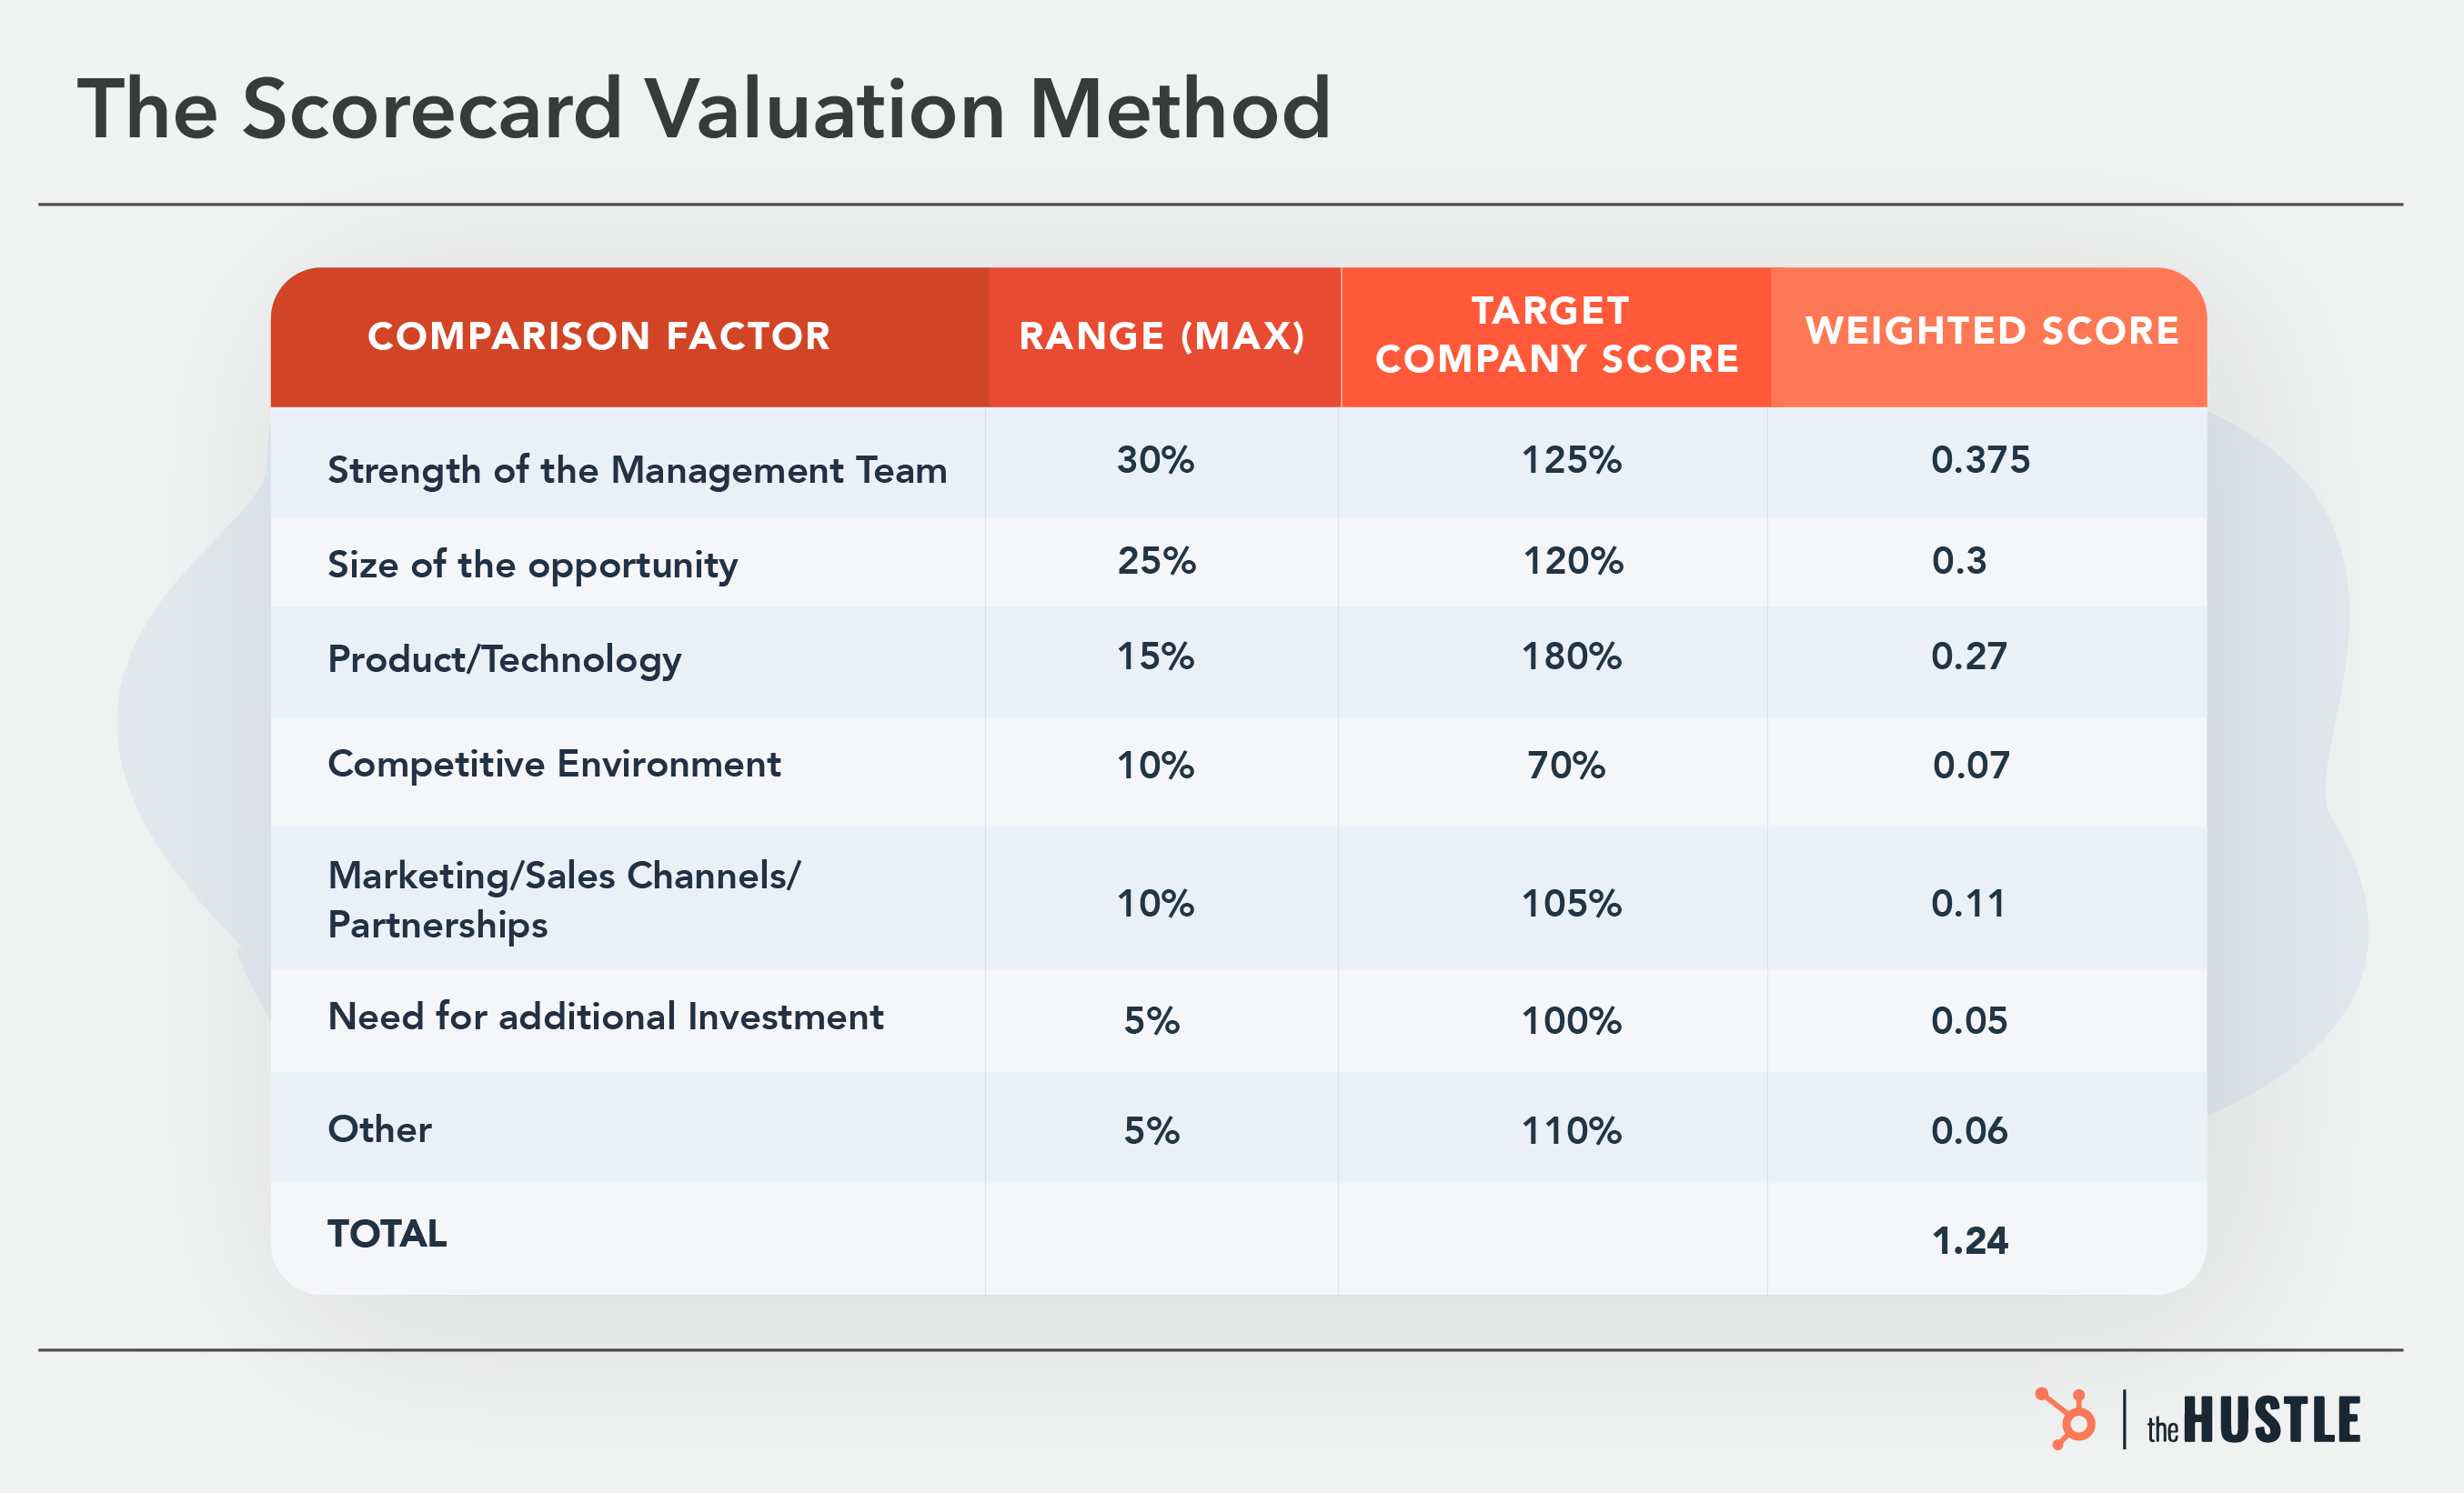Viewport: 2464px width, 1493px height.
Task: Select the Other row label
Action: [x=380, y=1129]
